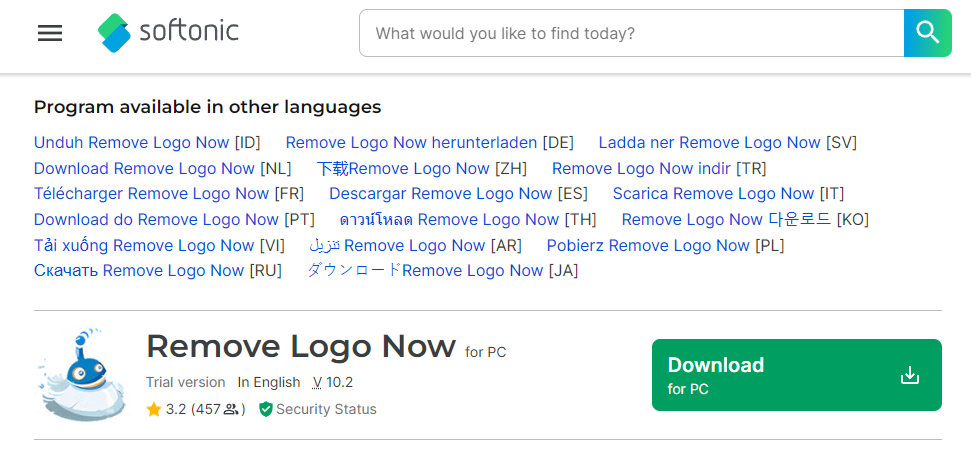The image size is (971, 452).
Task: Open 'Descargar Remove Logo Now' Spanish link
Action: pyautogui.click(x=440, y=194)
